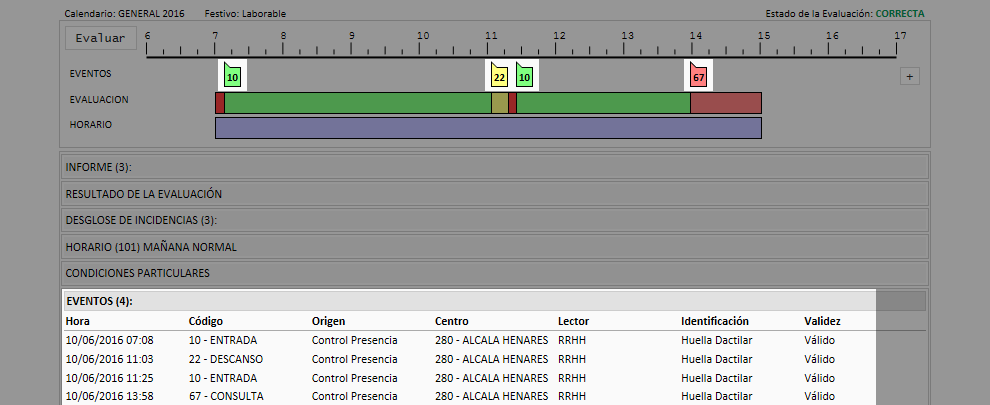The height and width of the screenshot is (405, 990).
Task: Click the Origen column header
Action: point(328,322)
